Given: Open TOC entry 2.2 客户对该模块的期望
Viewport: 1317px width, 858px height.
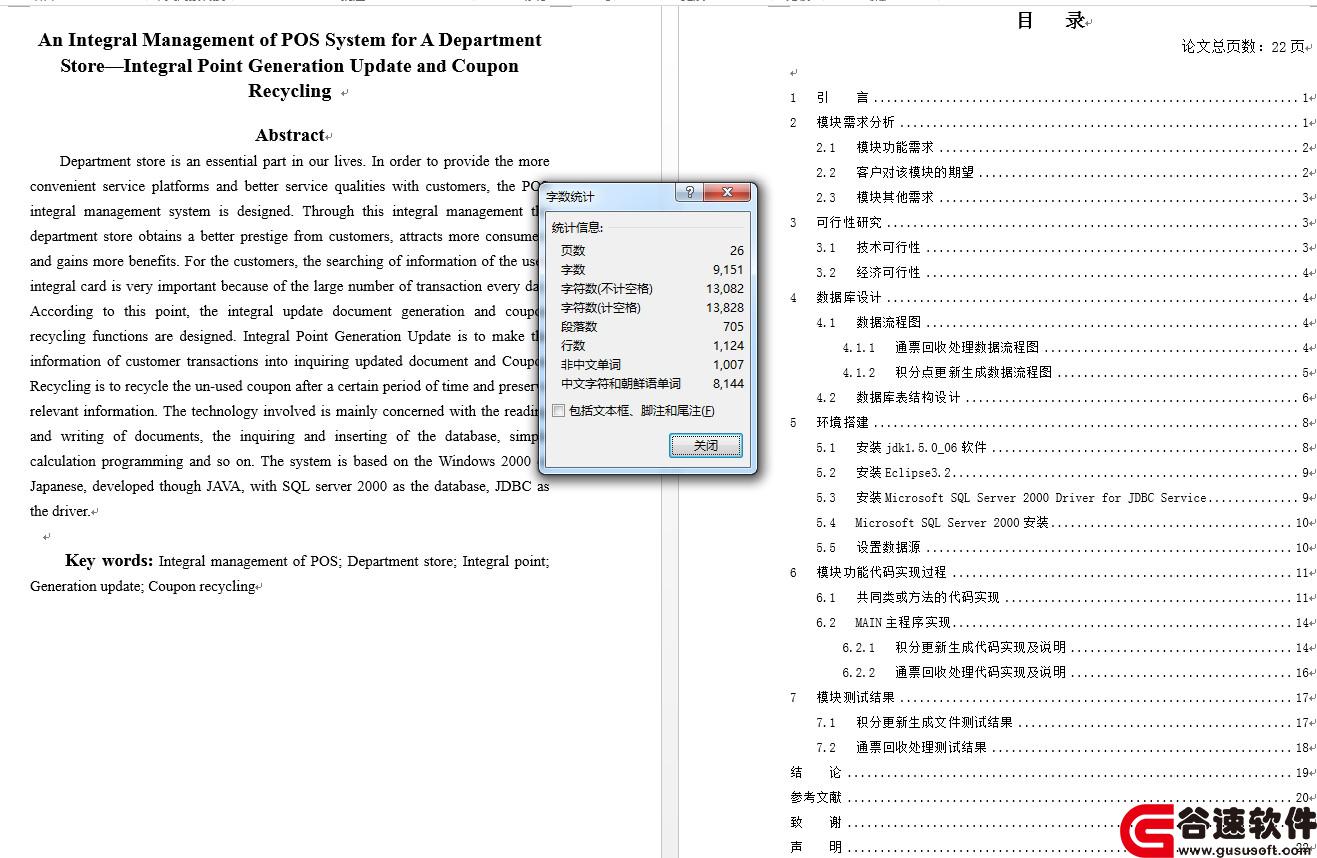Looking at the screenshot, I should (1061, 173).
